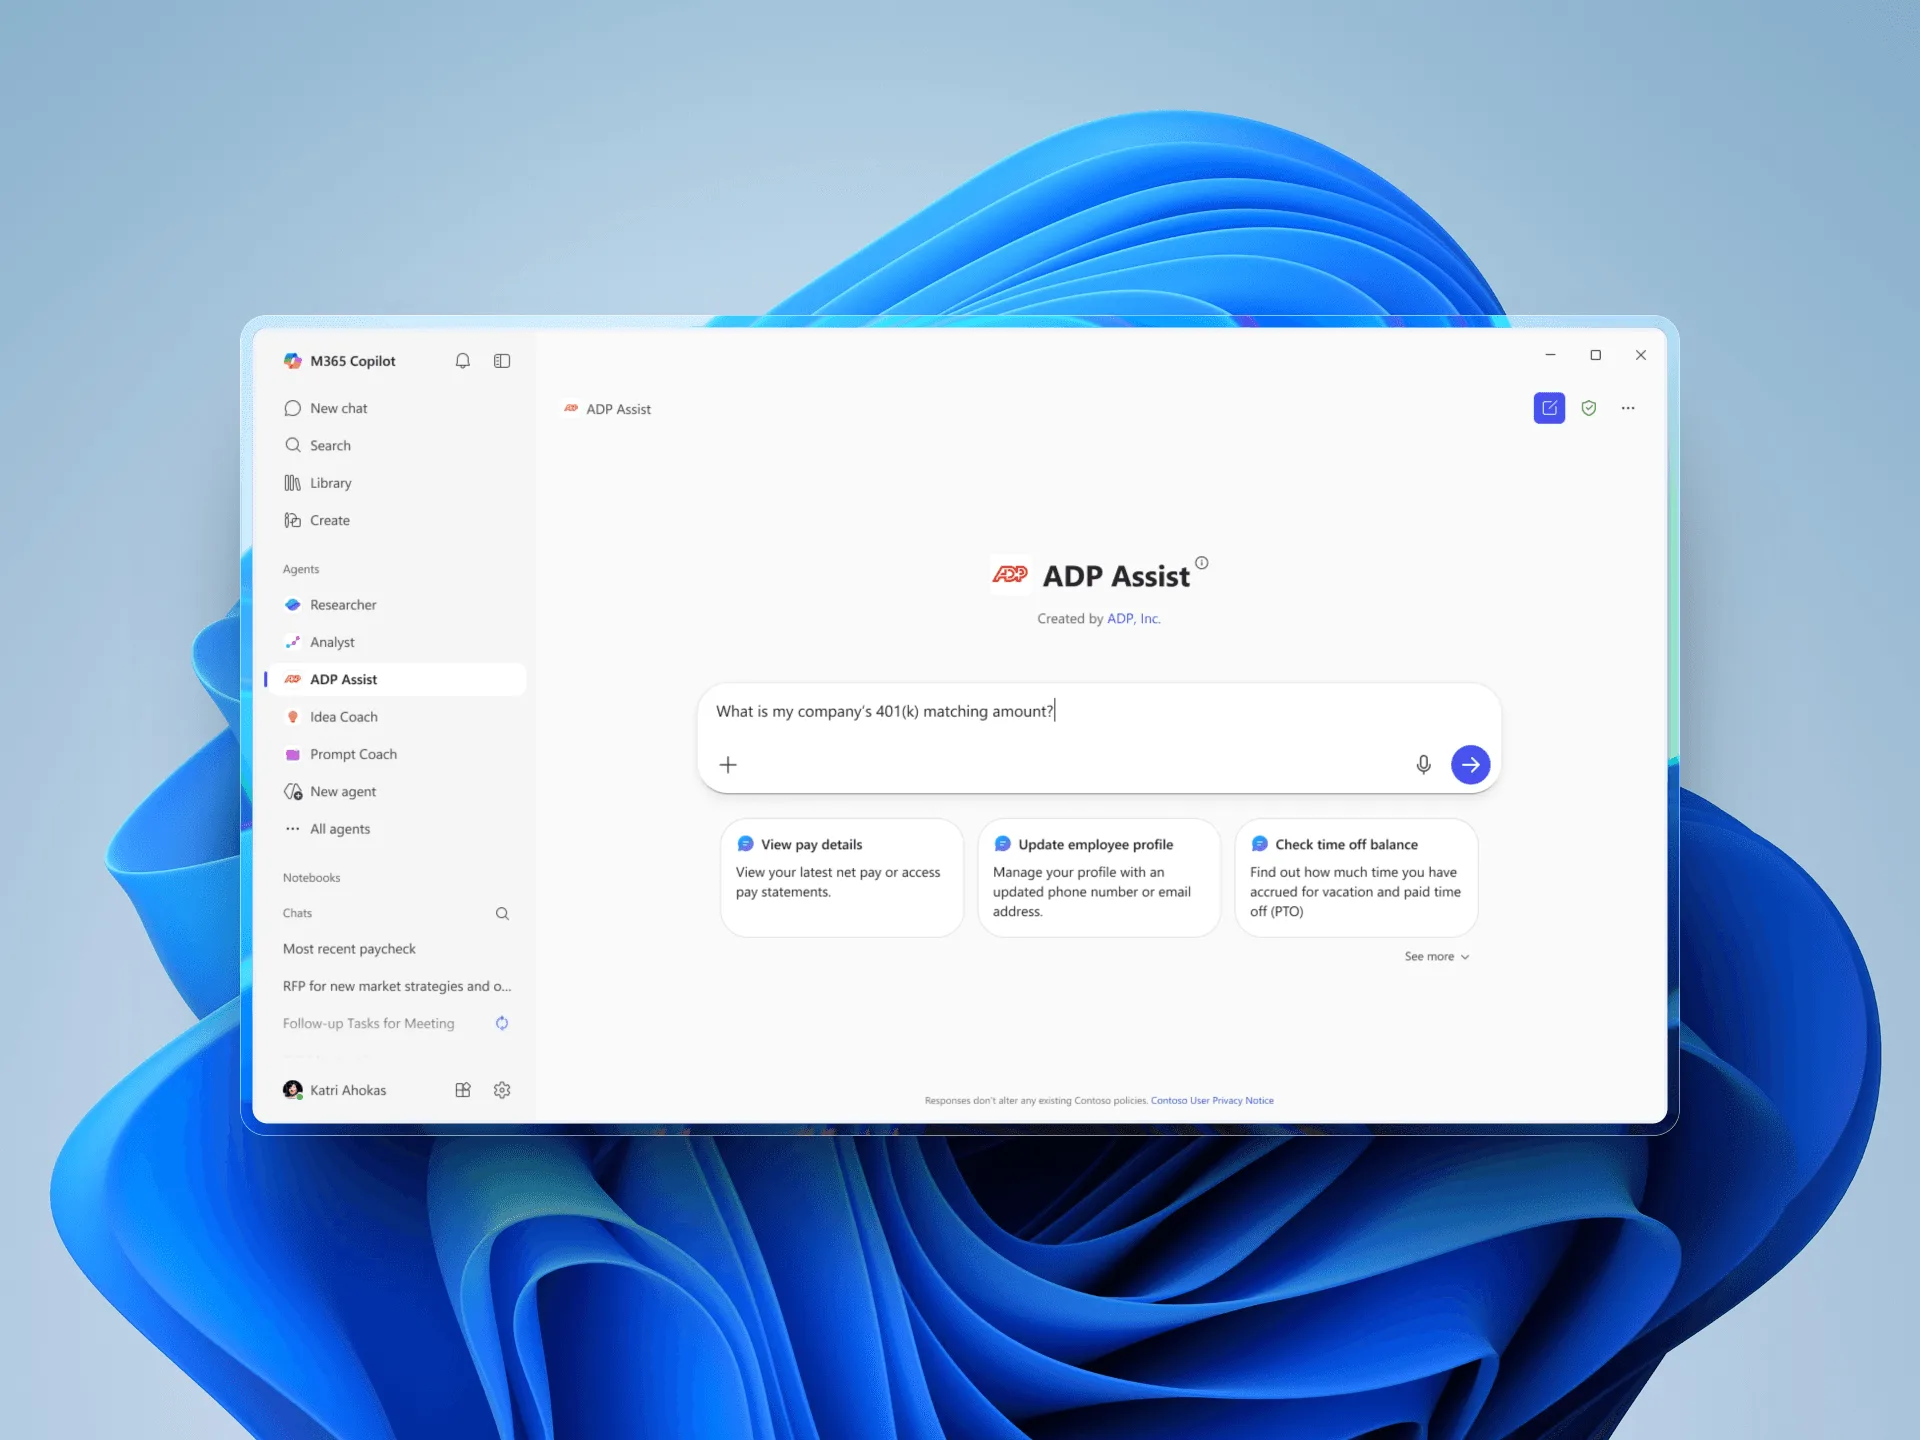Open Contoso User Privacy Notice link
This screenshot has height=1440, width=1920.
[x=1212, y=1101]
